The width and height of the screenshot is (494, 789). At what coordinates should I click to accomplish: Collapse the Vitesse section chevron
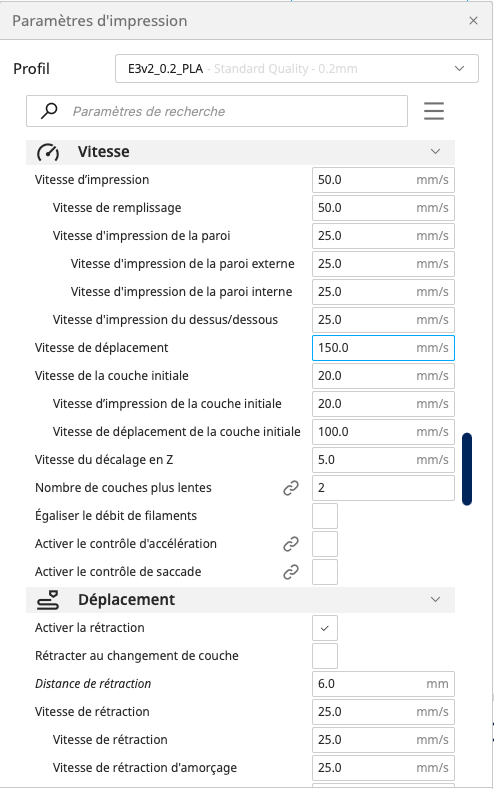click(x=436, y=151)
